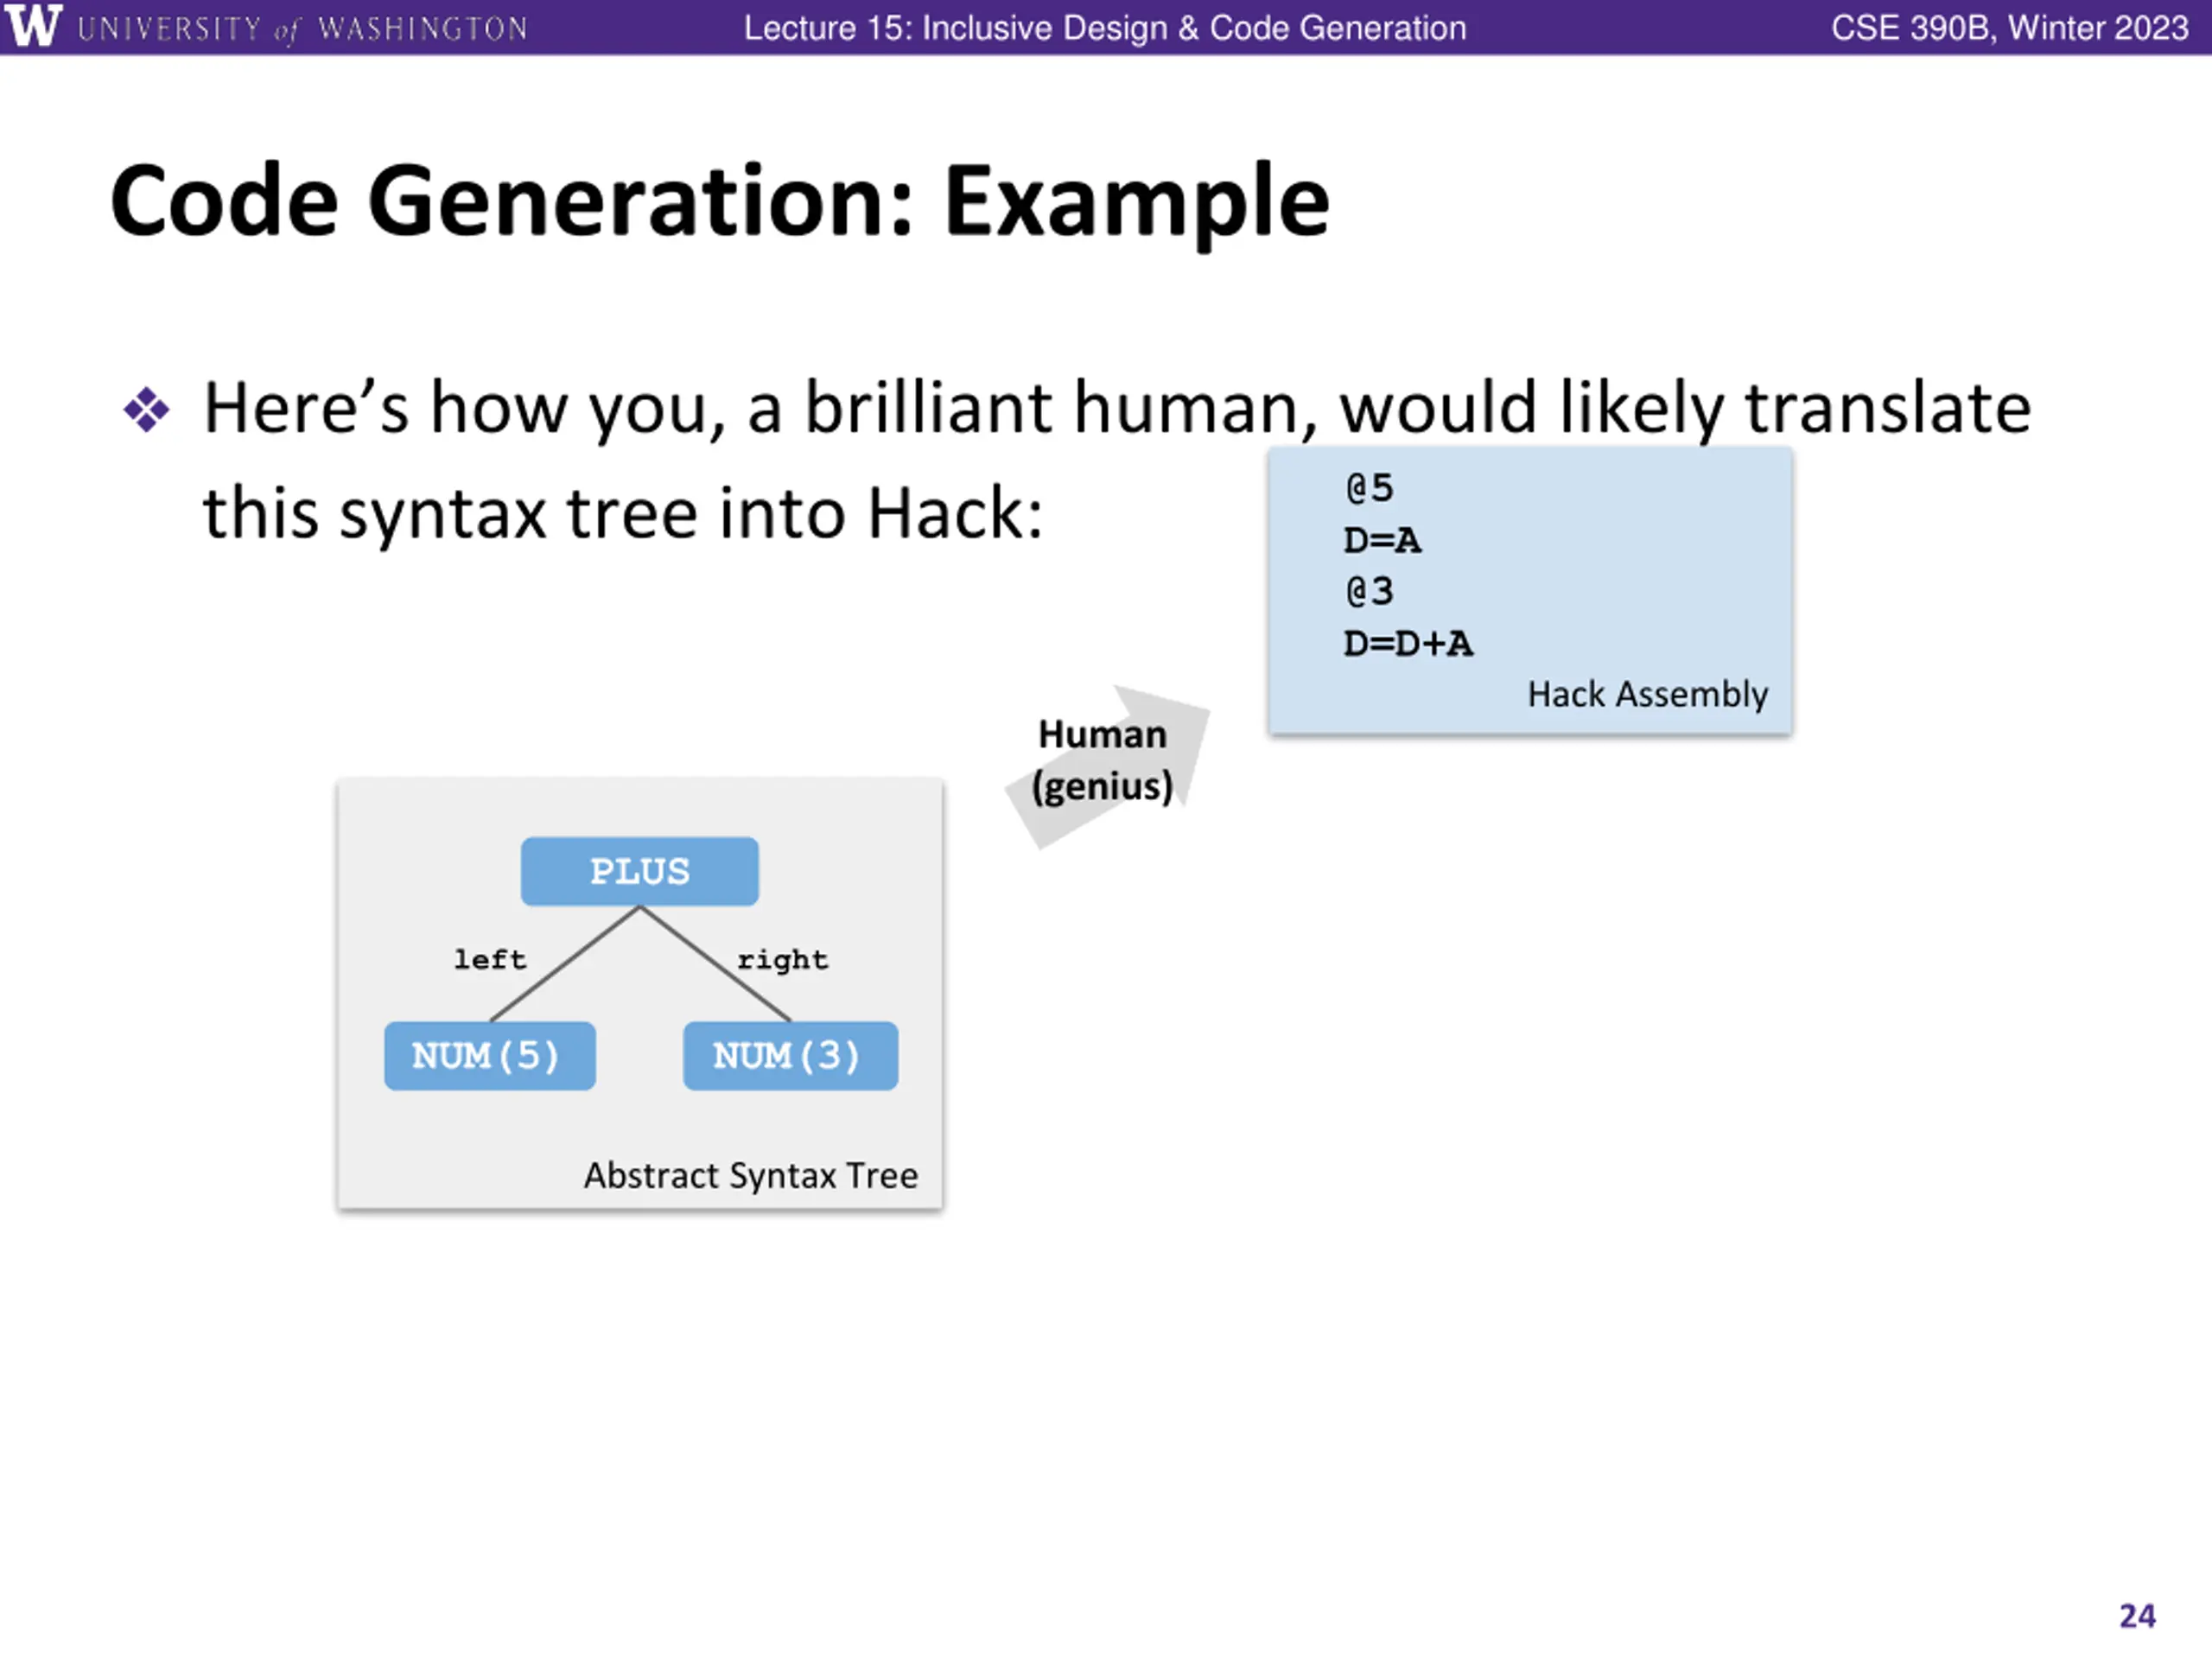Click the 'Lecture 15: Inclusive Design & Code Generation' header
Screen dimensions: 2212x1659
(x=1105, y=28)
